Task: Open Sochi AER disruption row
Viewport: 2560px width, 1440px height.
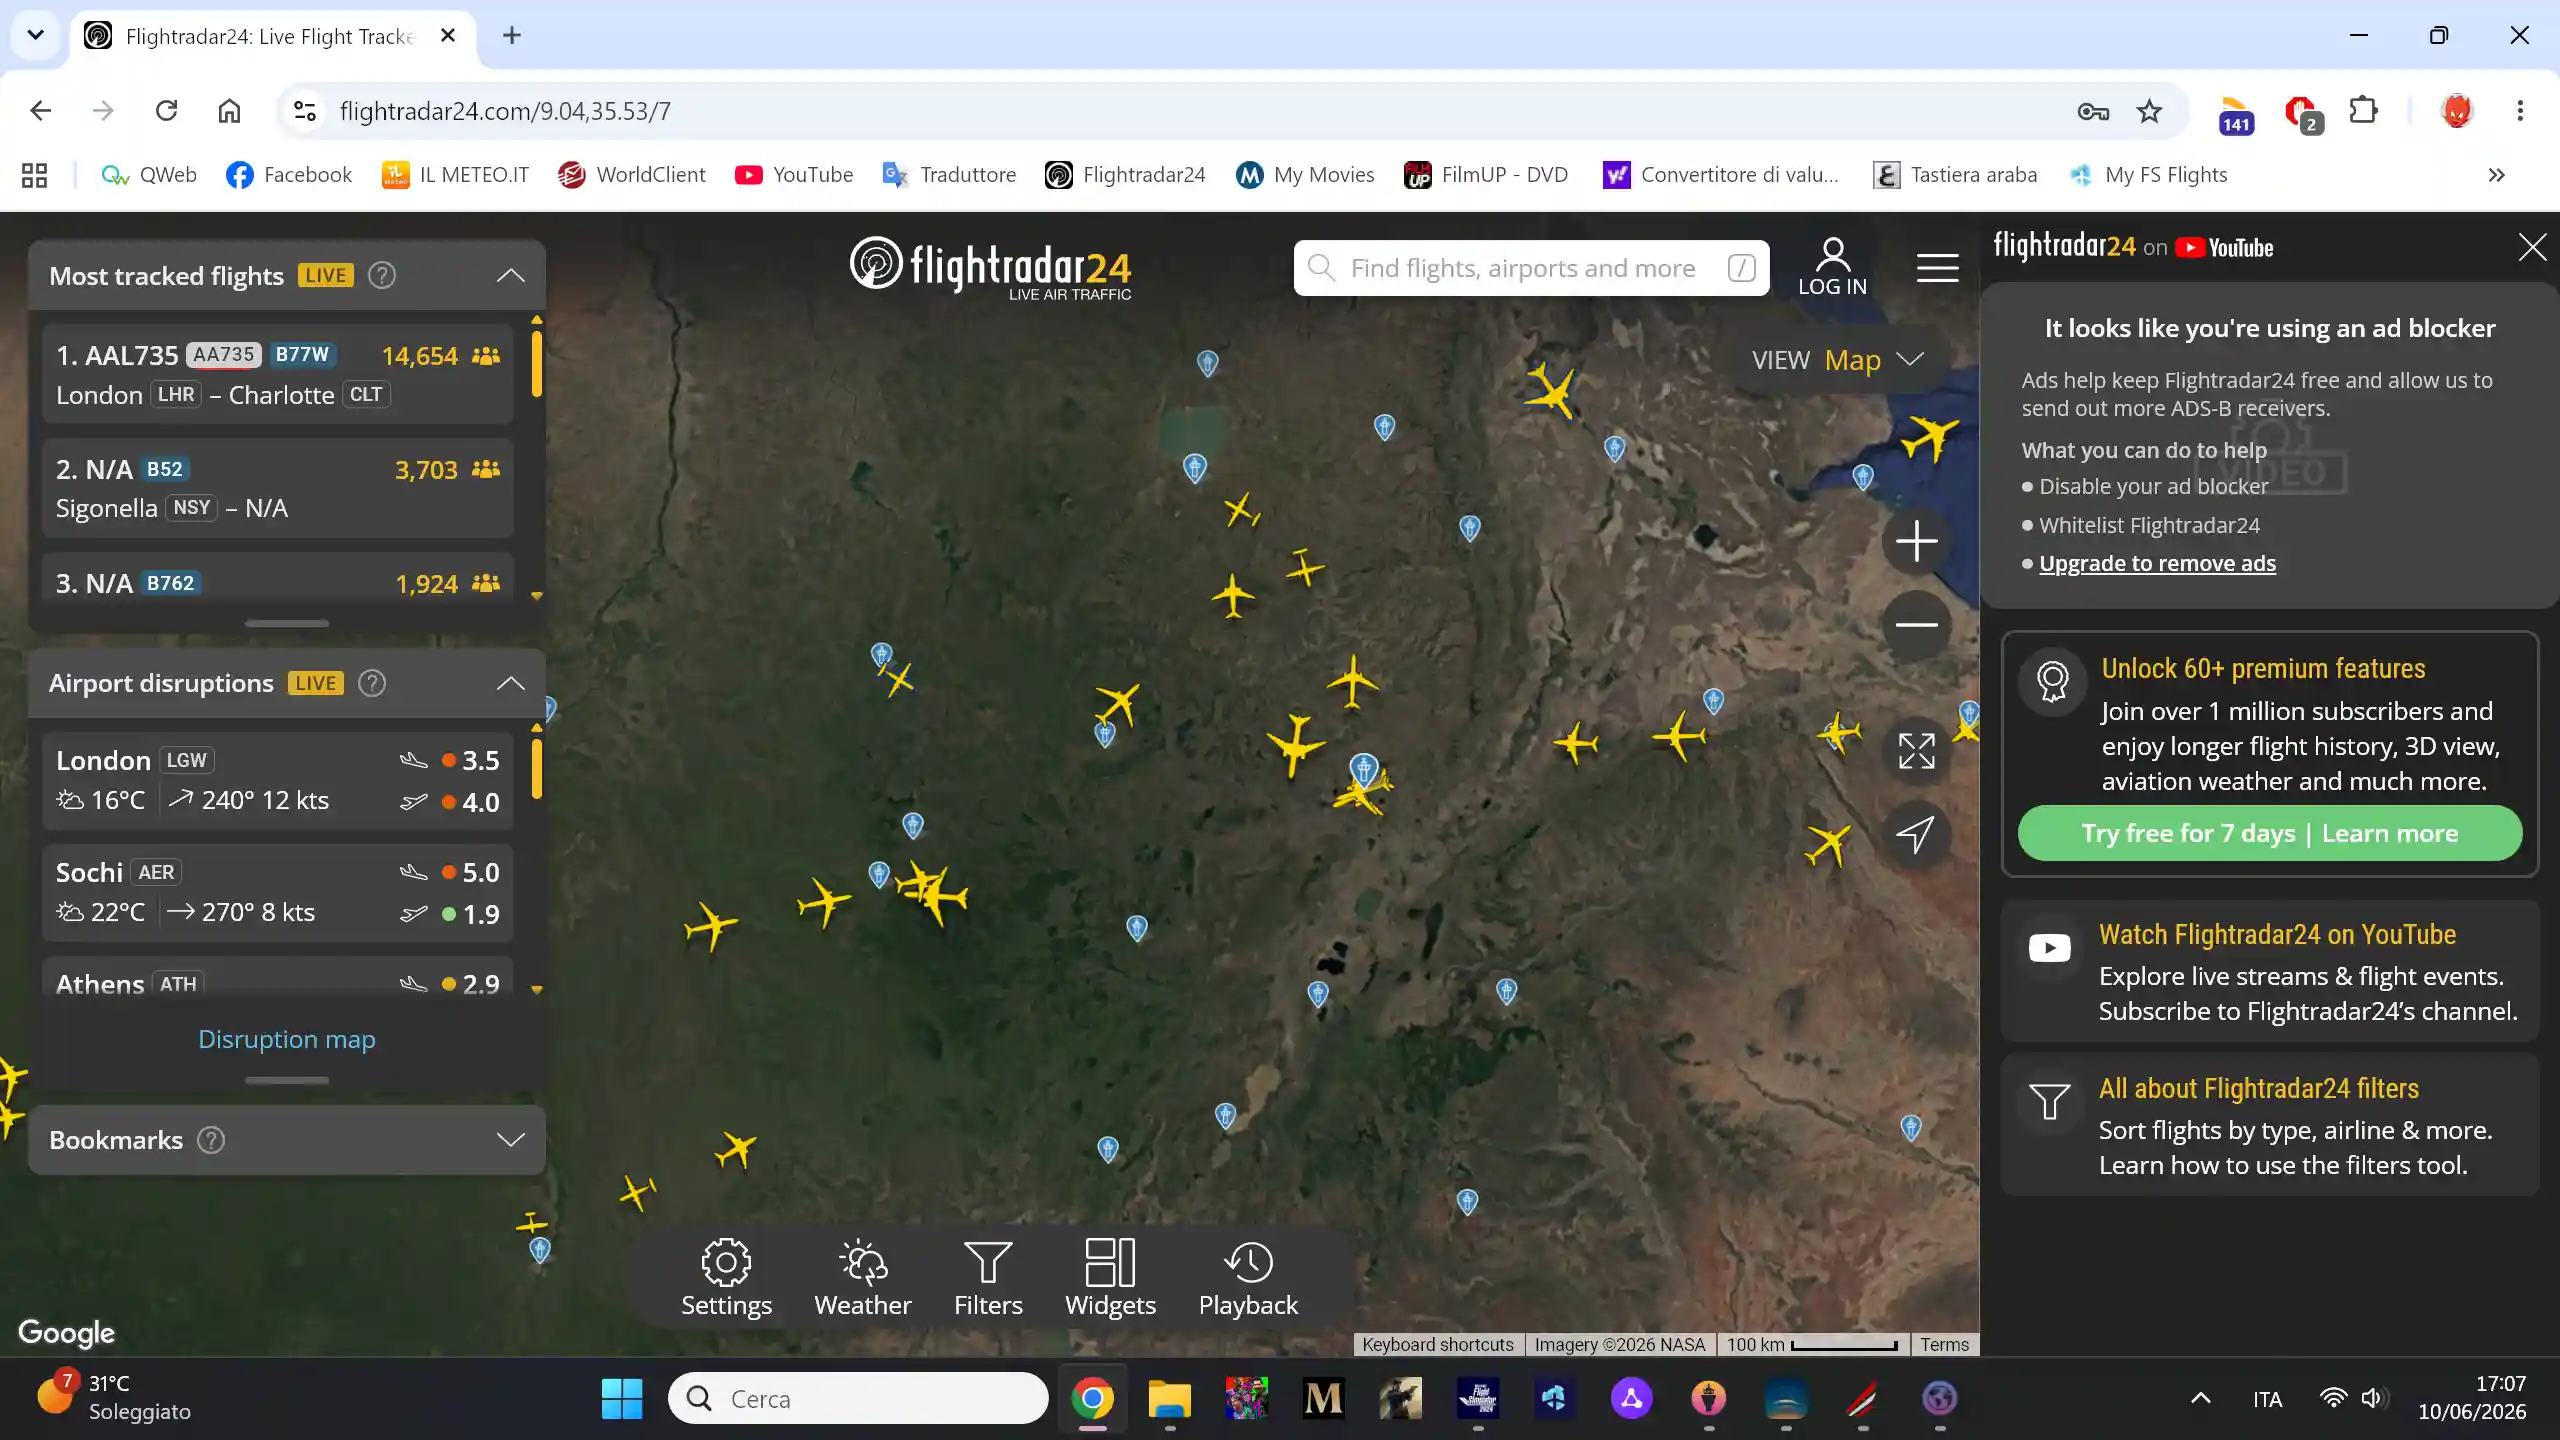Action: point(278,892)
